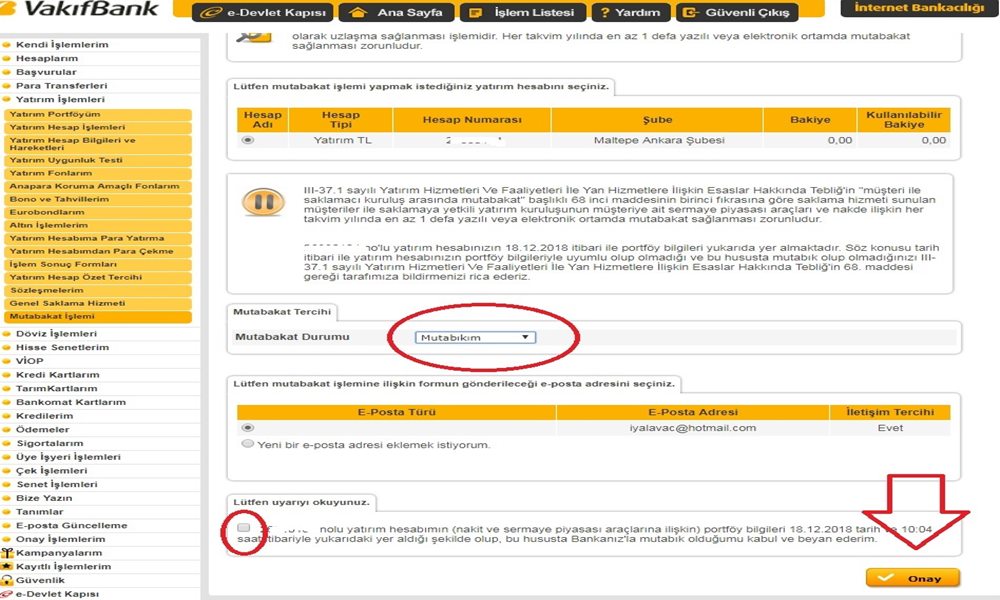
Task: Open Çek İşlemleri sidebar menu
Action: 52,471
